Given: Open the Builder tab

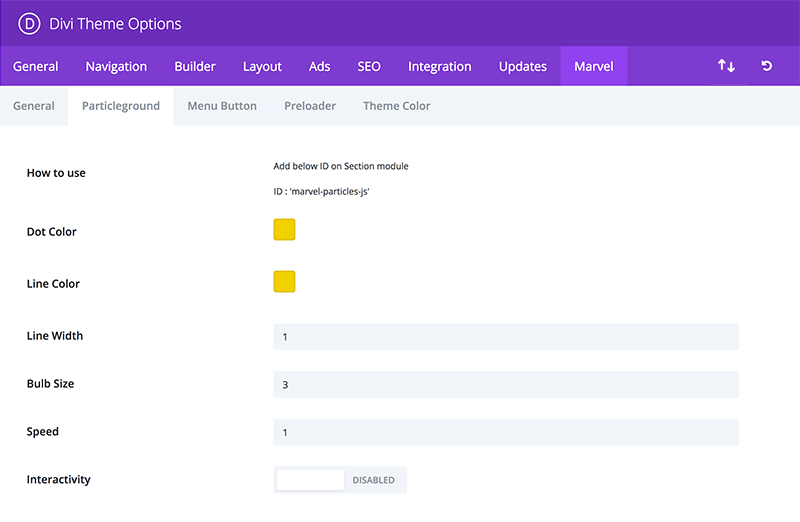Looking at the screenshot, I should pos(195,66).
